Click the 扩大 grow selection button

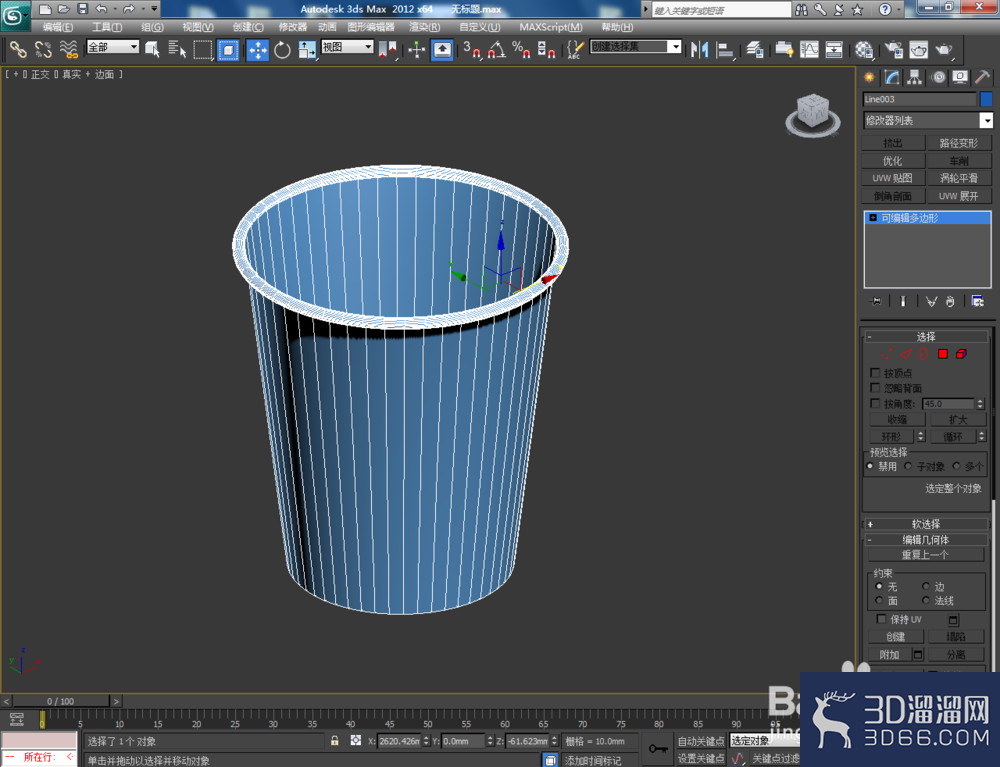point(958,419)
